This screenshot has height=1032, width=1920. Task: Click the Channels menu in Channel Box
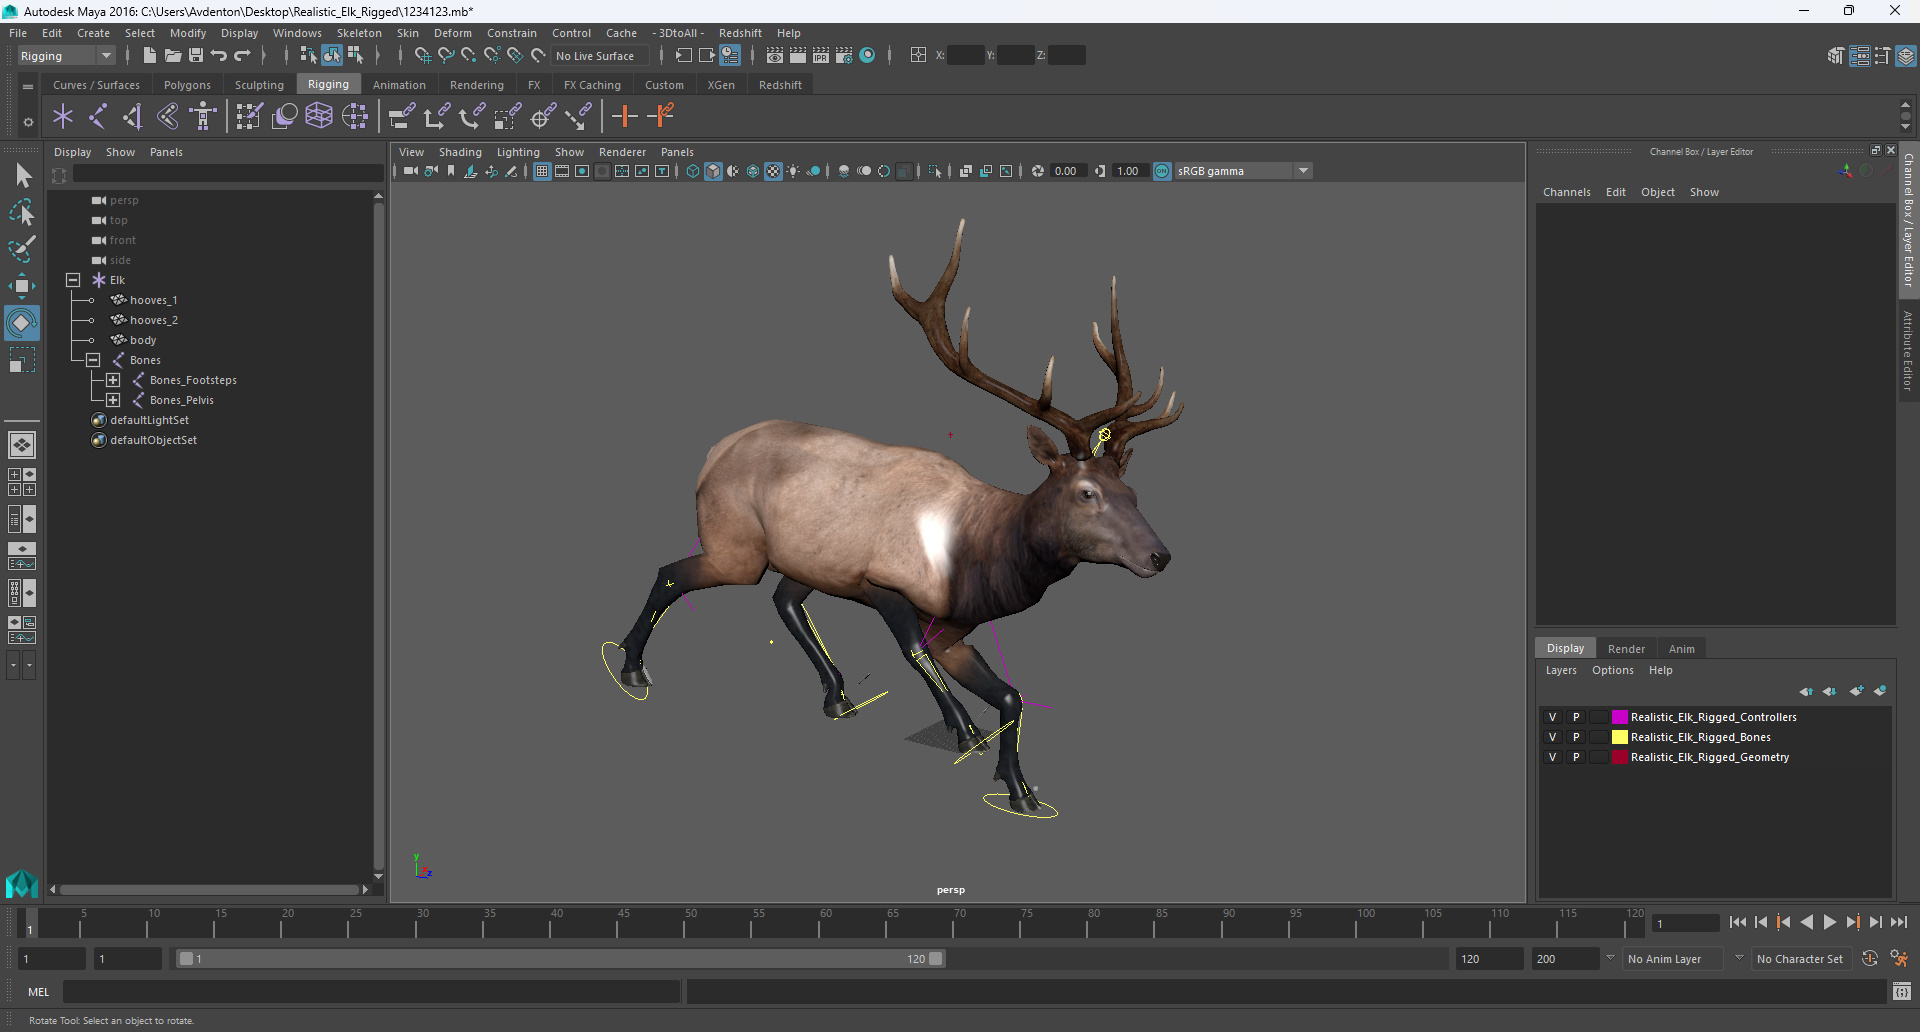[1566, 192]
